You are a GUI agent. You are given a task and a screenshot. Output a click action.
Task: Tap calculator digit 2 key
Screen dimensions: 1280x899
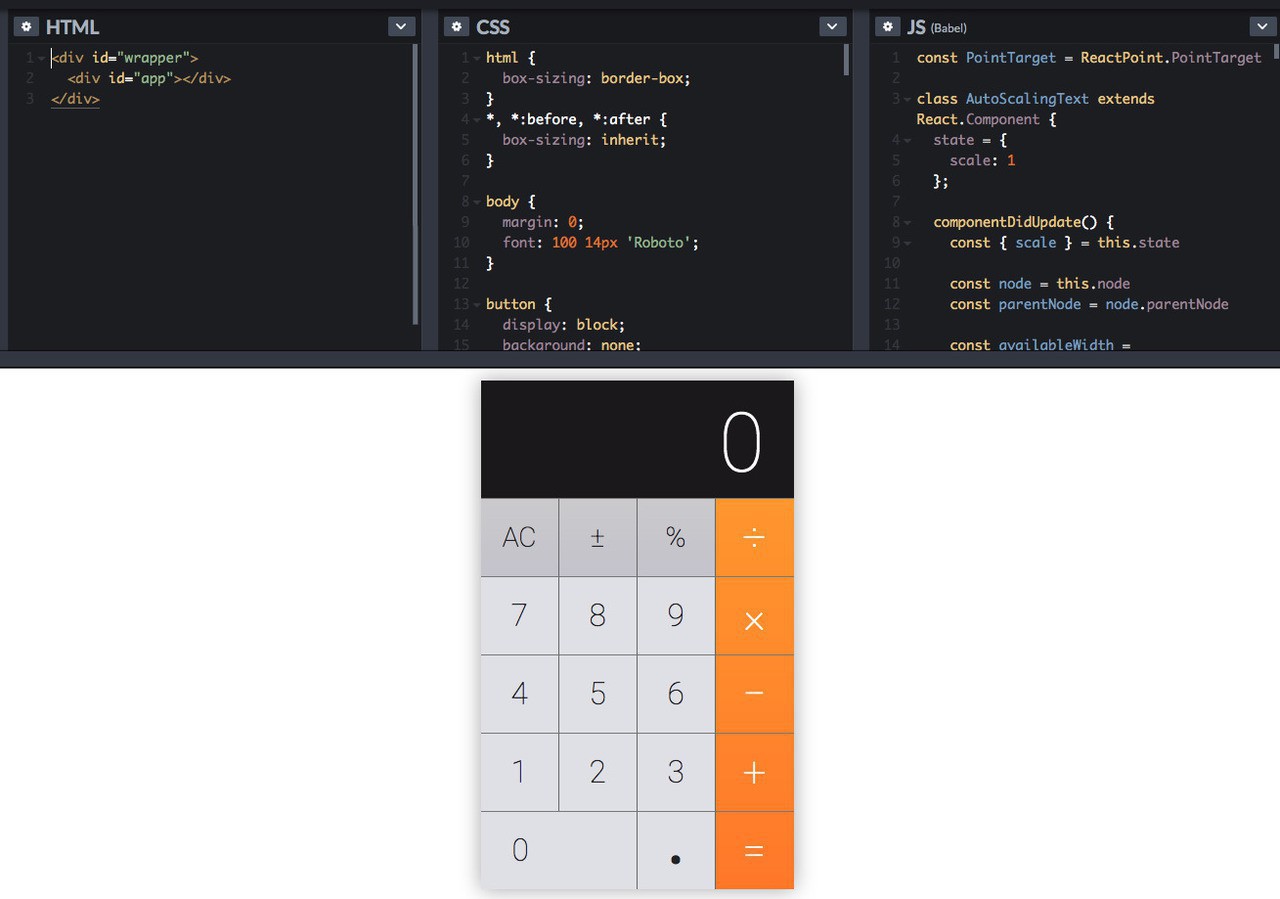click(x=598, y=772)
